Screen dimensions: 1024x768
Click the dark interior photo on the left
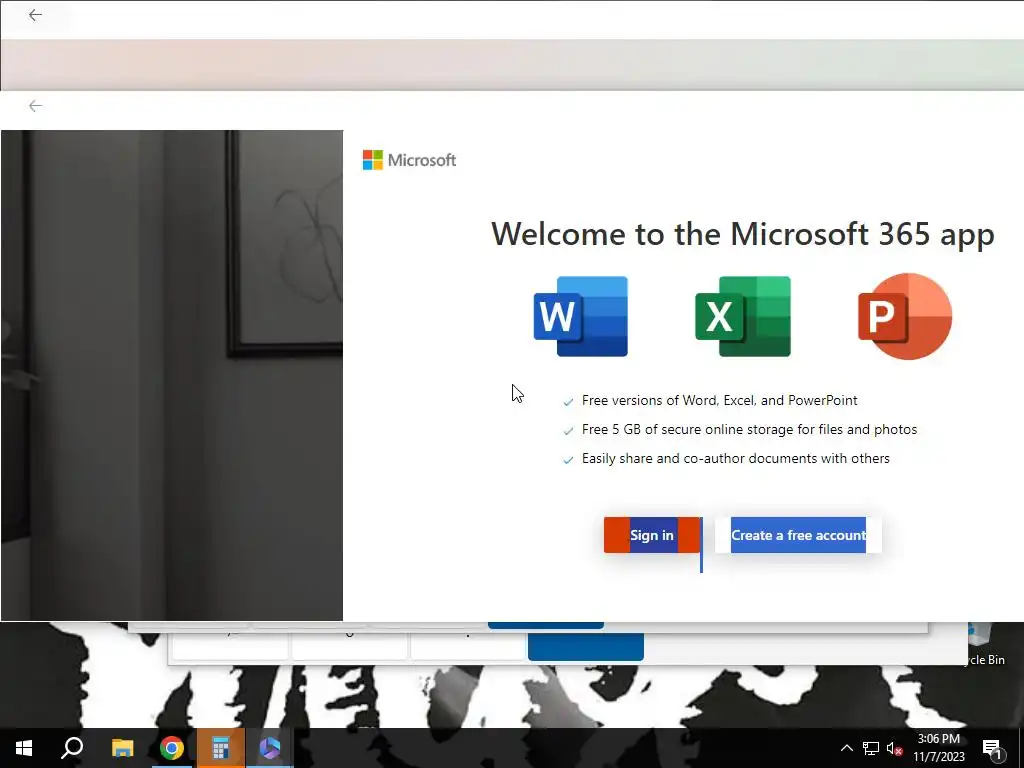point(172,376)
